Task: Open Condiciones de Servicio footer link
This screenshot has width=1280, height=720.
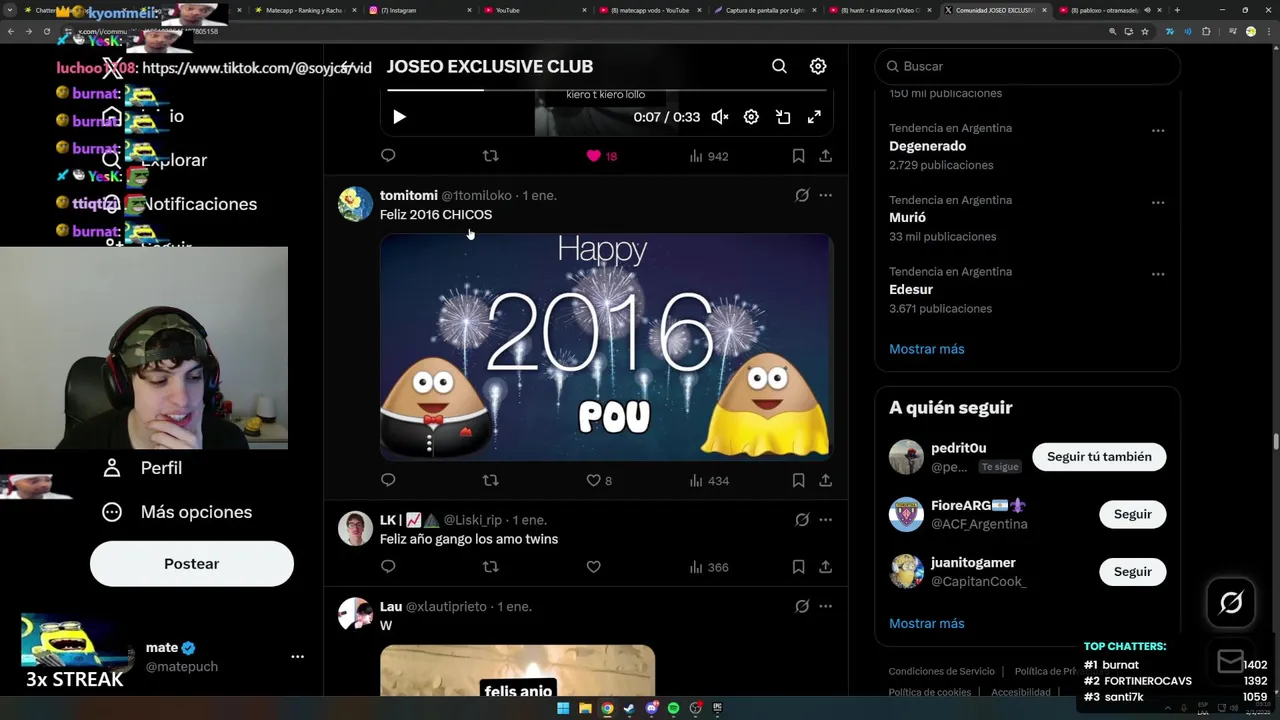Action: (941, 672)
